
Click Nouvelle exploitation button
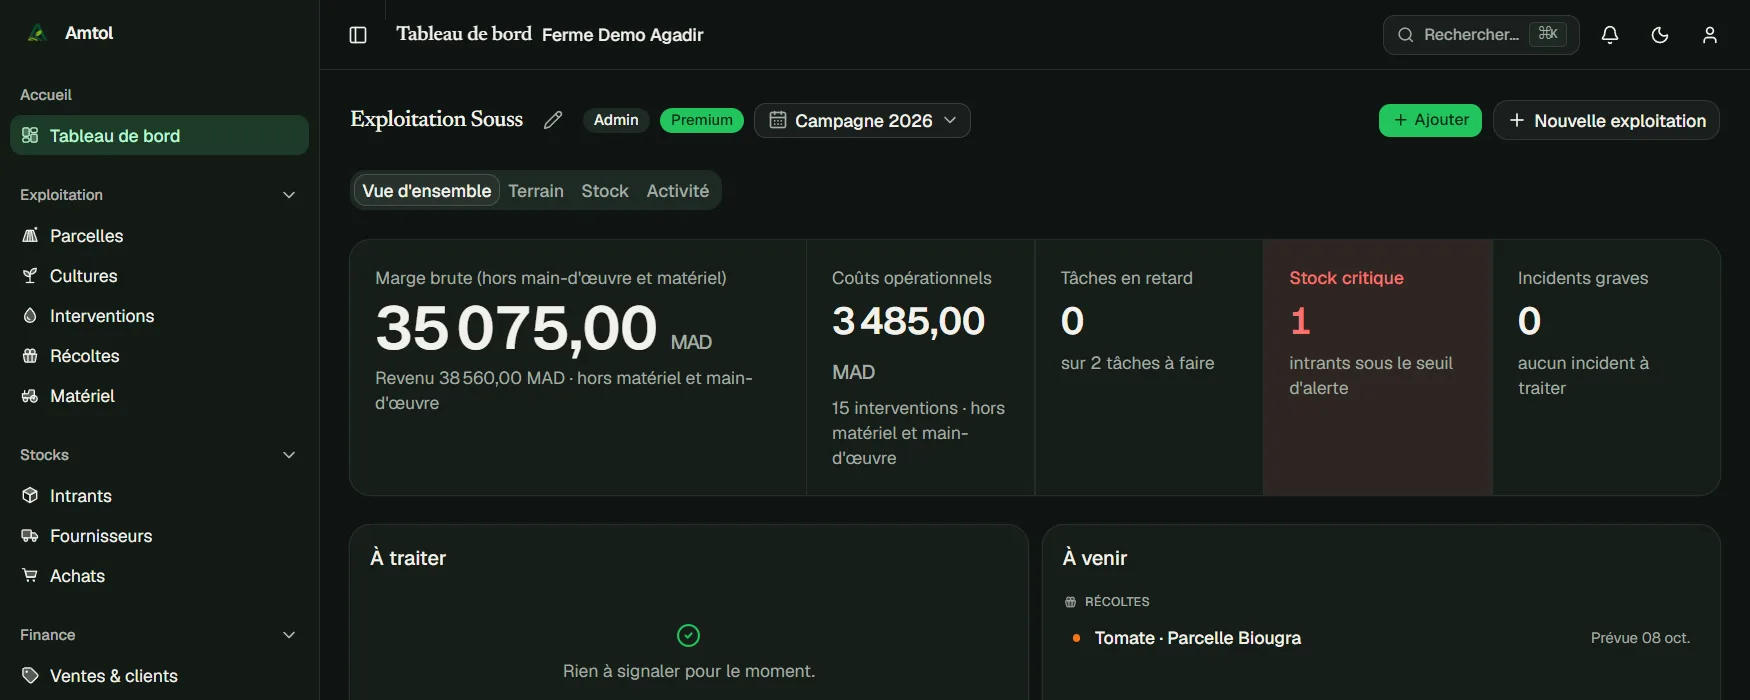pyautogui.click(x=1606, y=120)
